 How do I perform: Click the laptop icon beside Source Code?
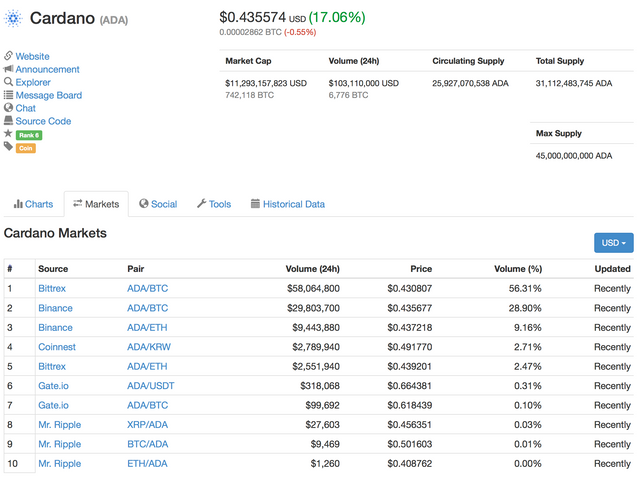click(x=8, y=120)
